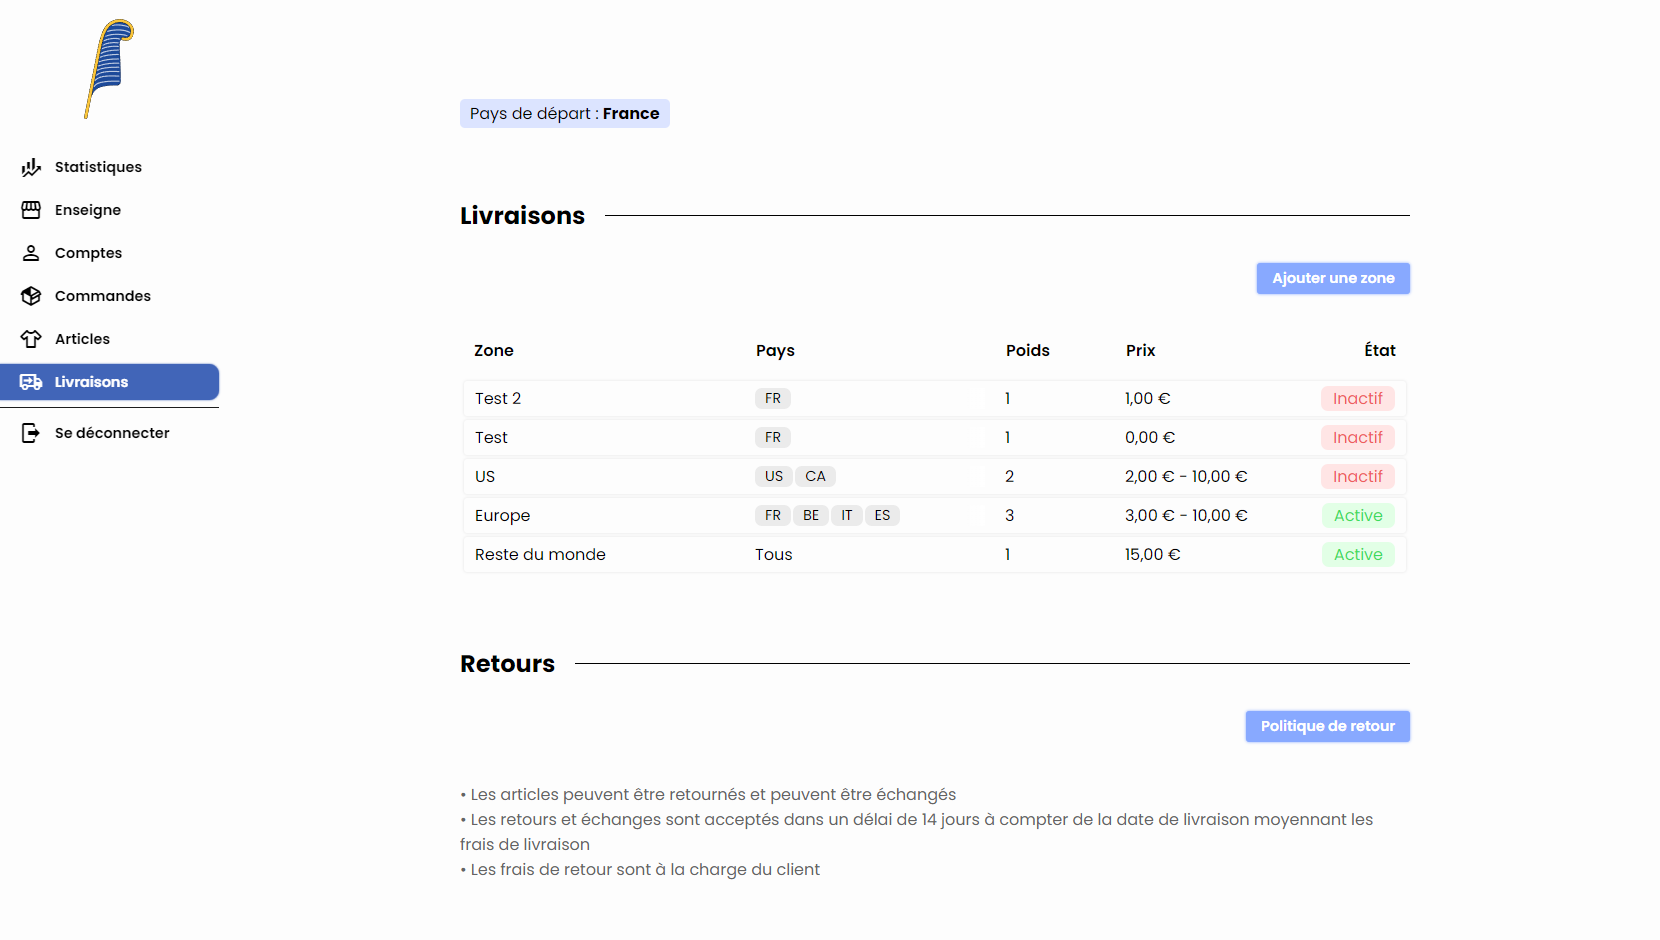
Task: Click the Livraisons truck icon
Action: (x=31, y=381)
